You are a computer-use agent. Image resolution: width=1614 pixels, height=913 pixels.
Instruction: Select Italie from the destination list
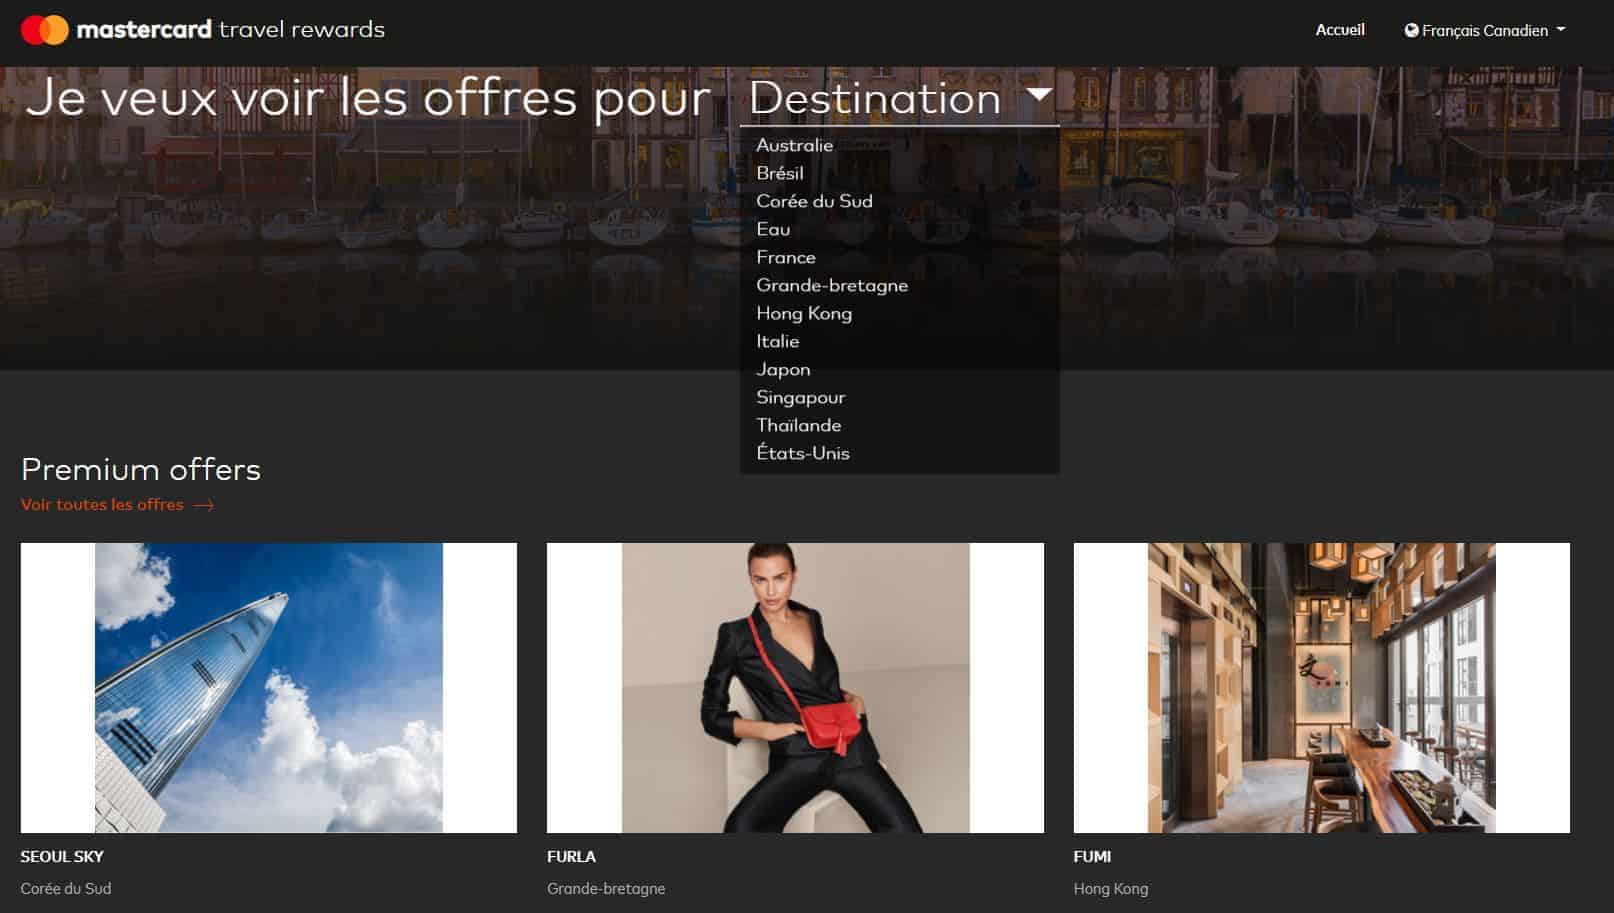click(x=778, y=341)
